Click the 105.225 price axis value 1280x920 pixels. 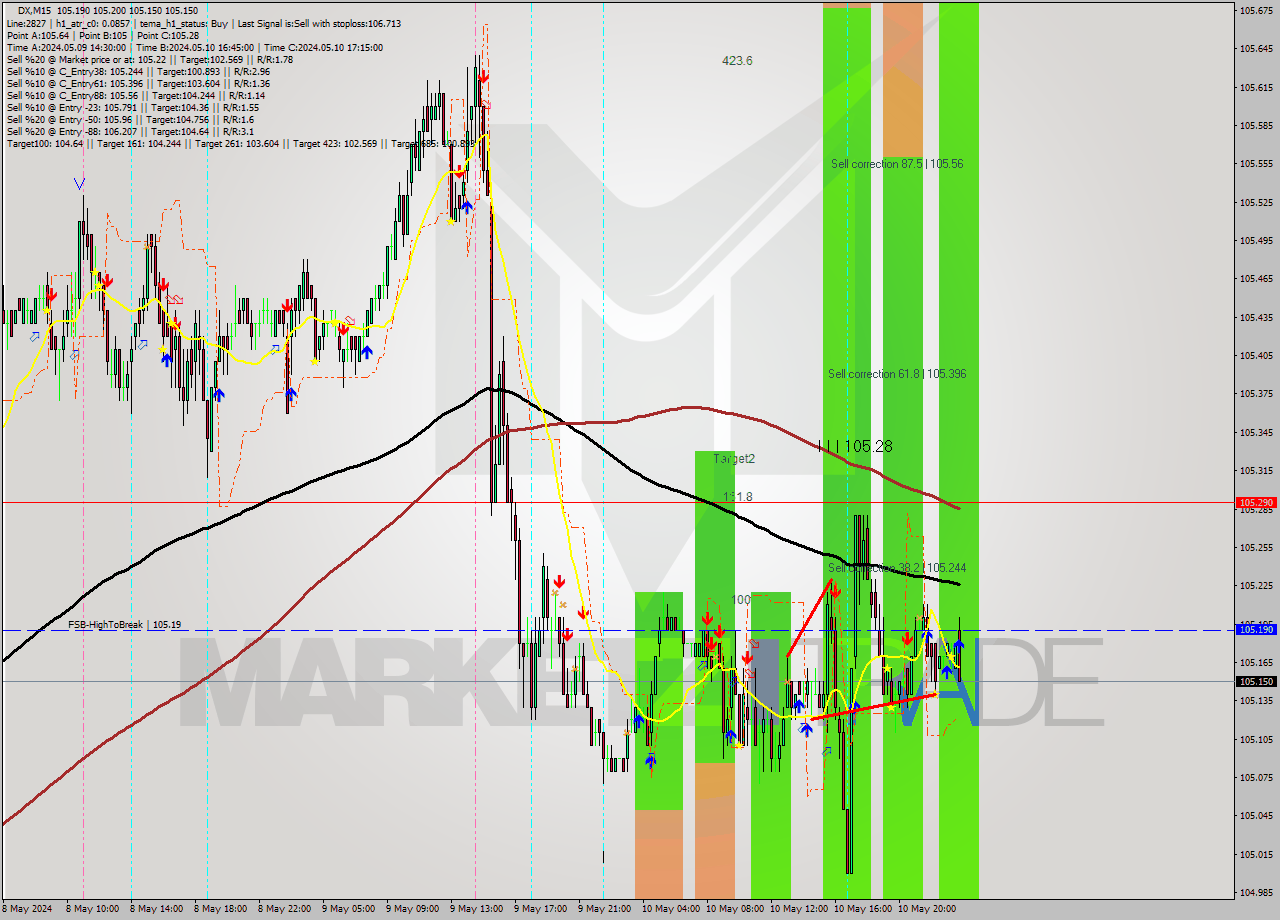pyautogui.click(x=1256, y=586)
